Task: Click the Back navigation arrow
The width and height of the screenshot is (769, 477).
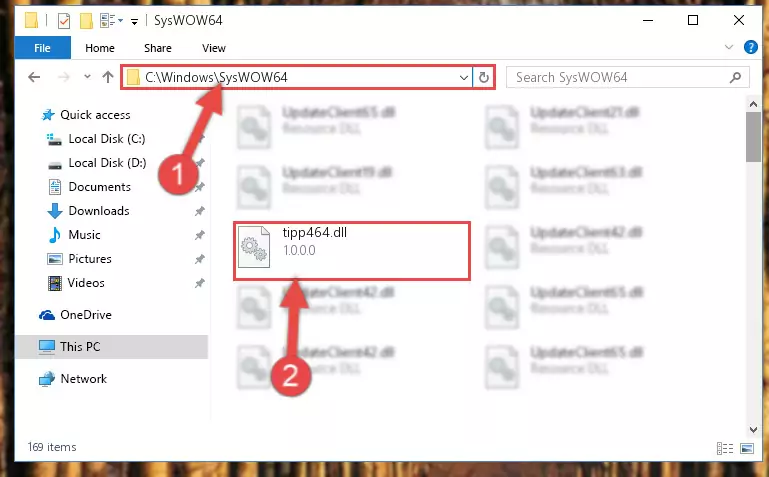Action: [x=34, y=77]
